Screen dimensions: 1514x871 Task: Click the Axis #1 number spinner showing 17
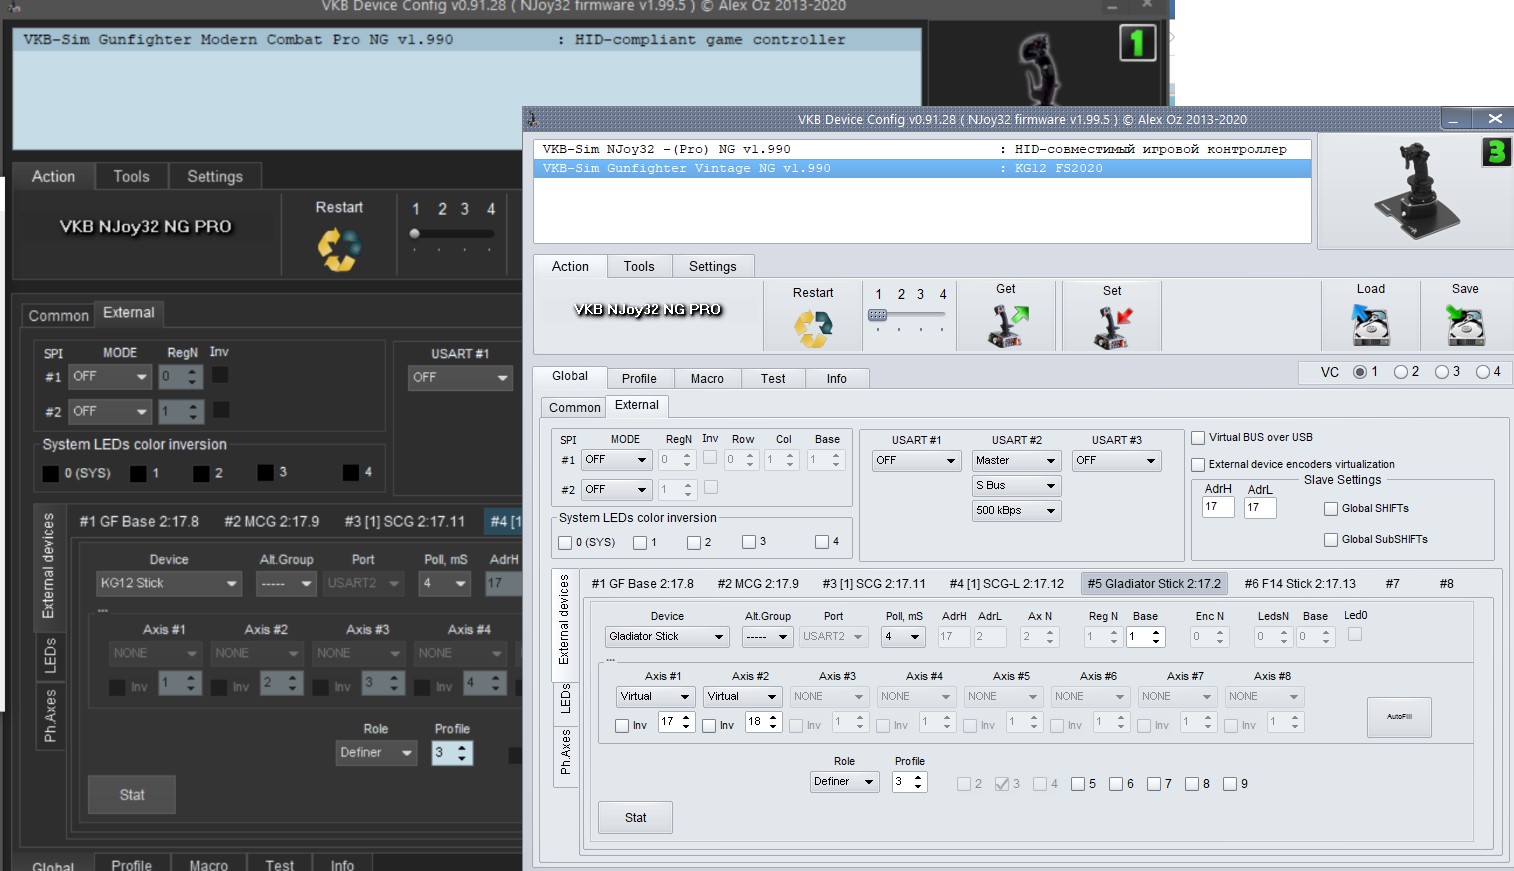pyautogui.click(x=675, y=722)
